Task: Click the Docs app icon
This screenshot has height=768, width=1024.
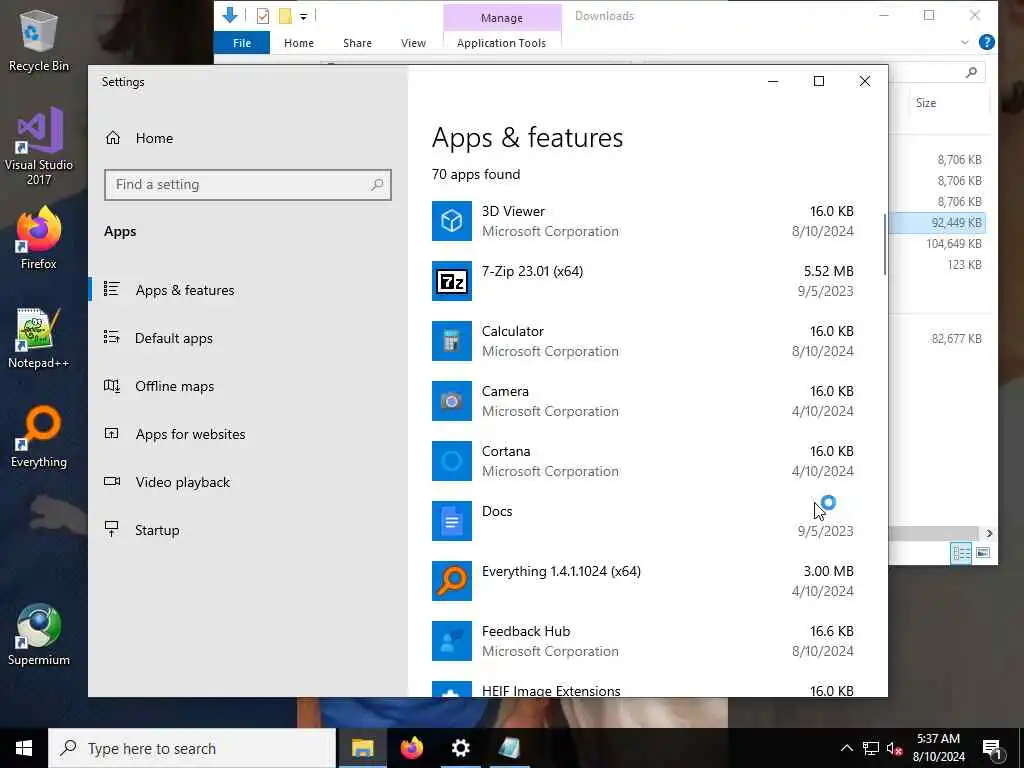Action: (451, 522)
